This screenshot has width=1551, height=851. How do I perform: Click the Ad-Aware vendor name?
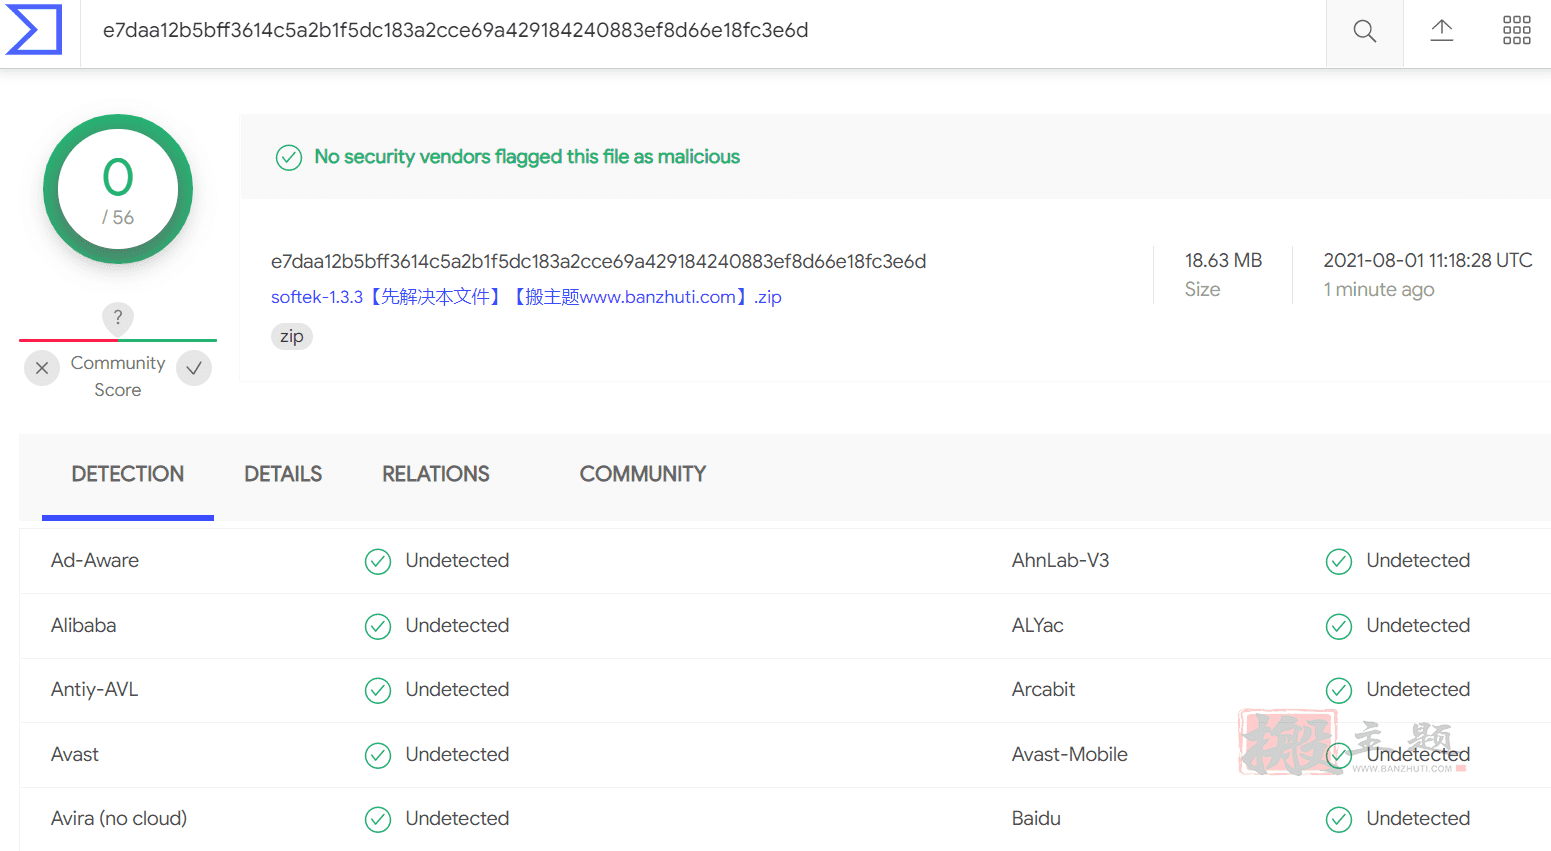point(95,561)
